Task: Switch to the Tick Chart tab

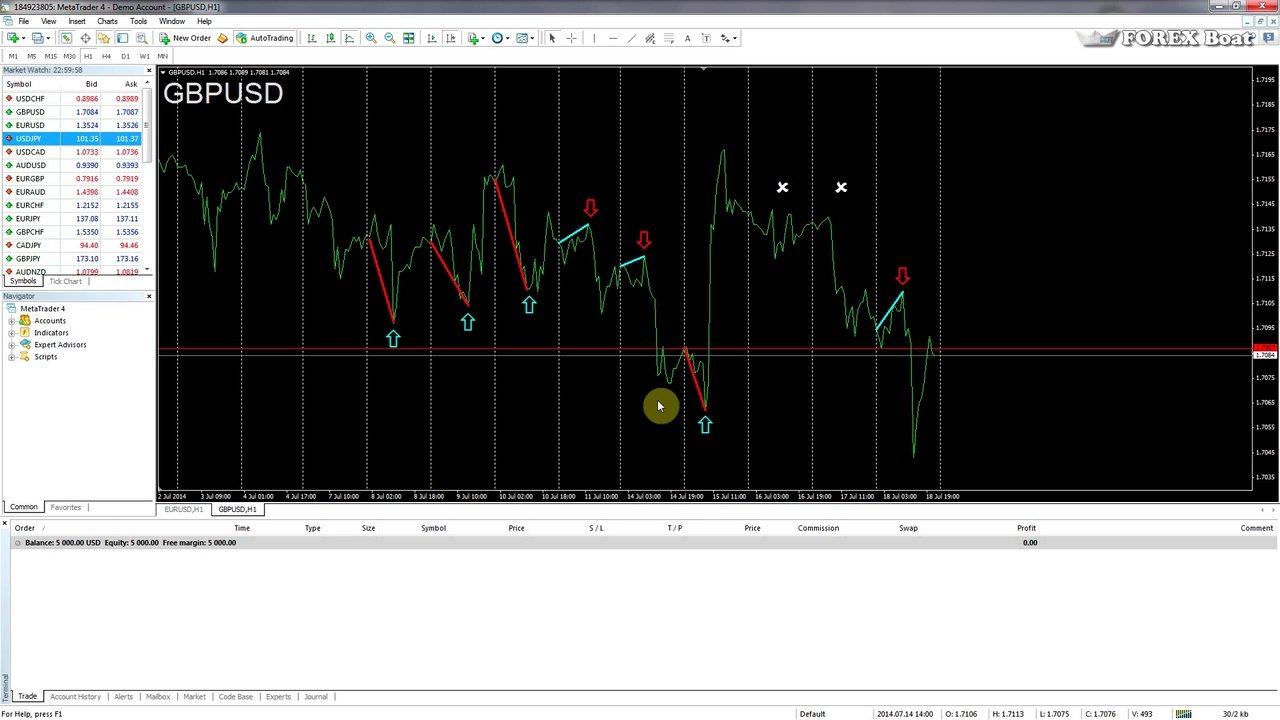Action: pyautogui.click(x=65, y=281)
